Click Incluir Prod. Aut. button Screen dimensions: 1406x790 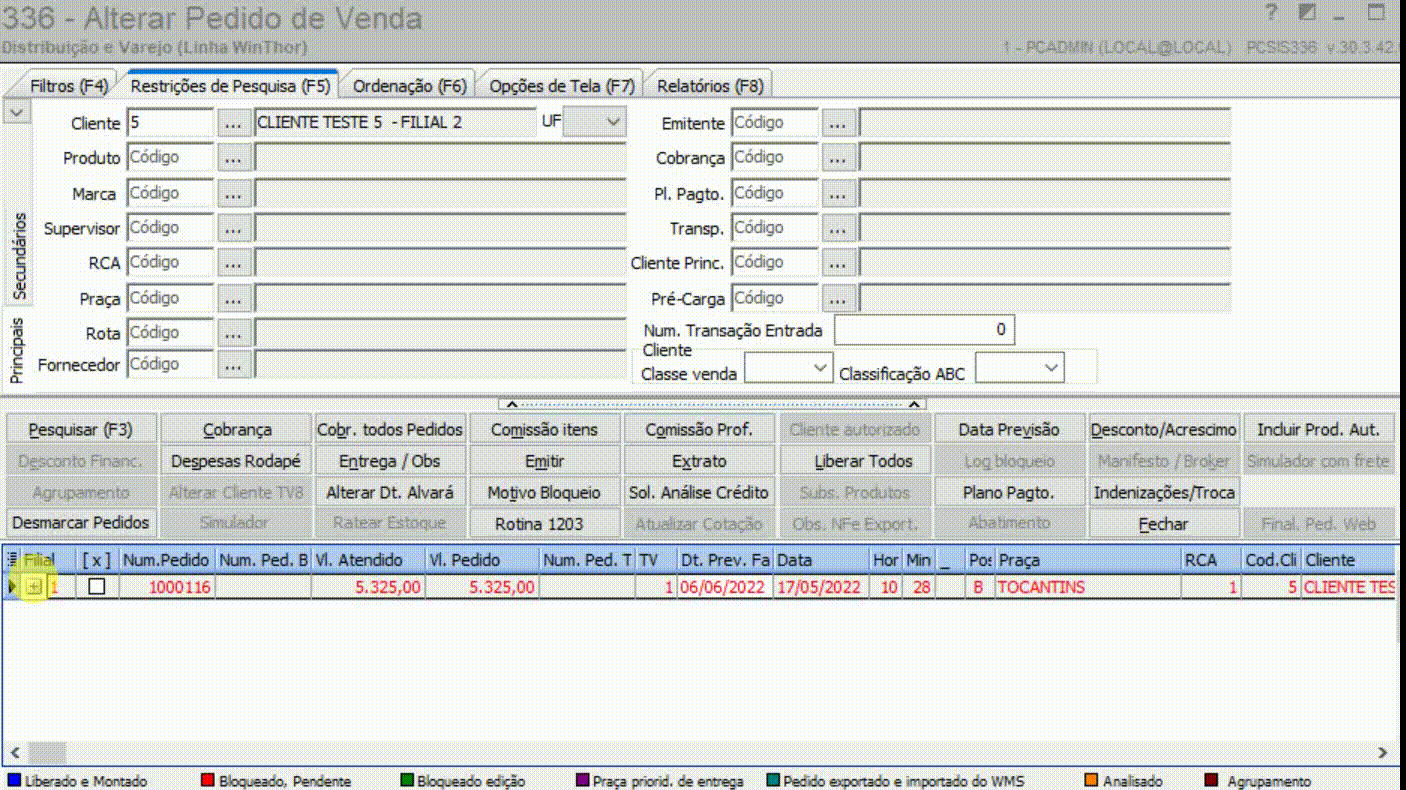[1319, 430]
